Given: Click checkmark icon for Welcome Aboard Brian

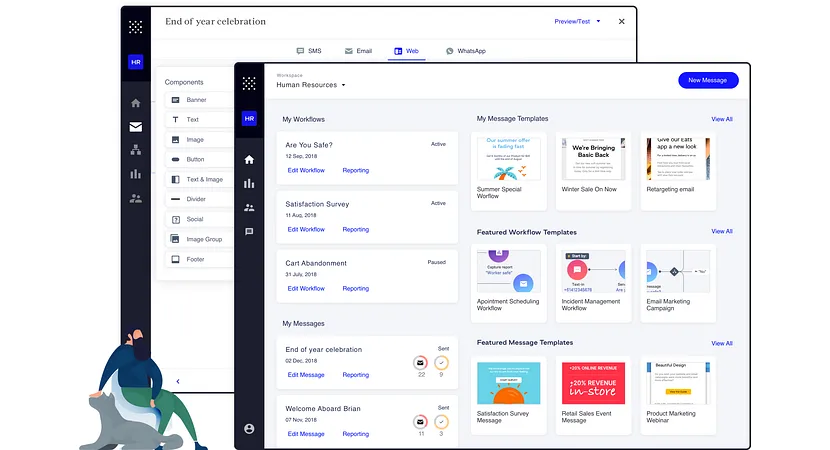Looking at the screenshot, I should coord(441,422).
